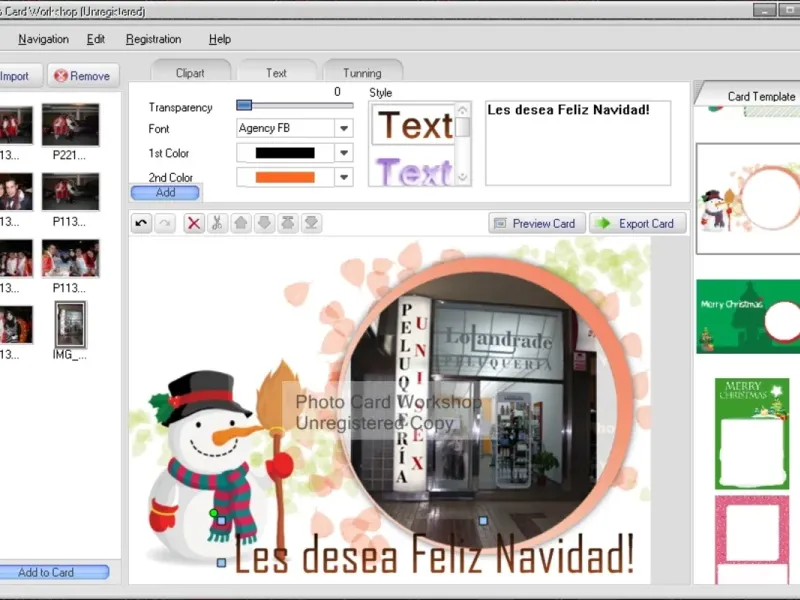Select the green portrait Merry Christmas template
Screen dimensions: 800x600
[752, 434]
